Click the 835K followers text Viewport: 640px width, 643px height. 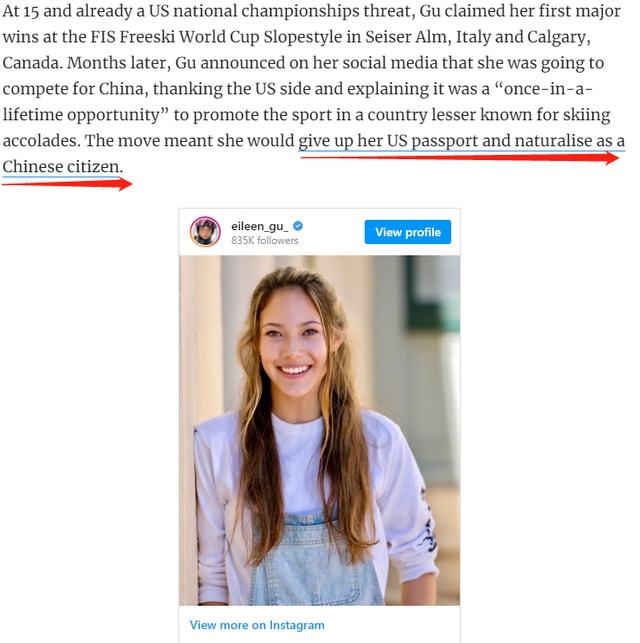[x=264, y=240]
